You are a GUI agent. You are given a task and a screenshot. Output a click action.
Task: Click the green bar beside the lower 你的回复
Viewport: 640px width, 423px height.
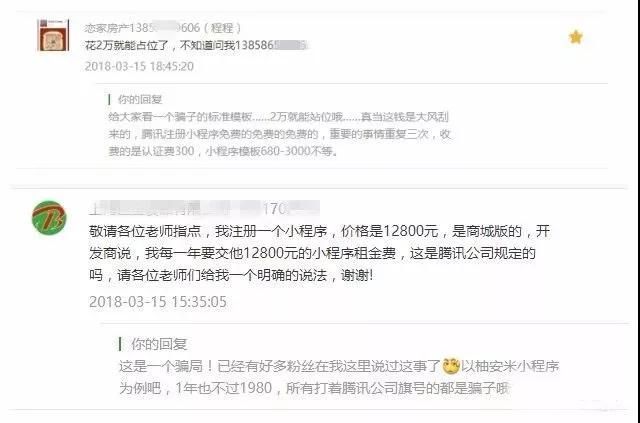(120, 344)
